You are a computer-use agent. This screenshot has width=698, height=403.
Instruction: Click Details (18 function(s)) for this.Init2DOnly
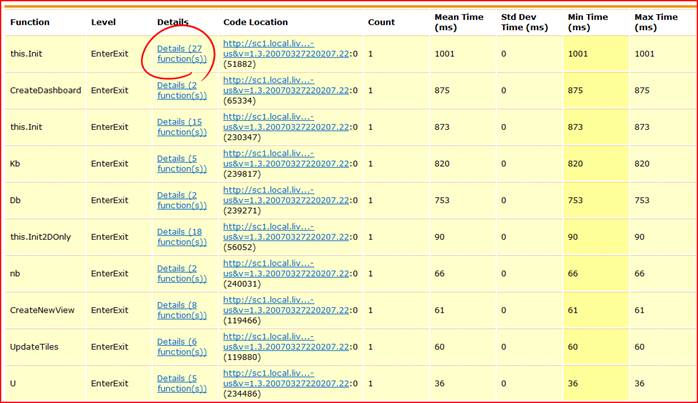pos(181,236)
